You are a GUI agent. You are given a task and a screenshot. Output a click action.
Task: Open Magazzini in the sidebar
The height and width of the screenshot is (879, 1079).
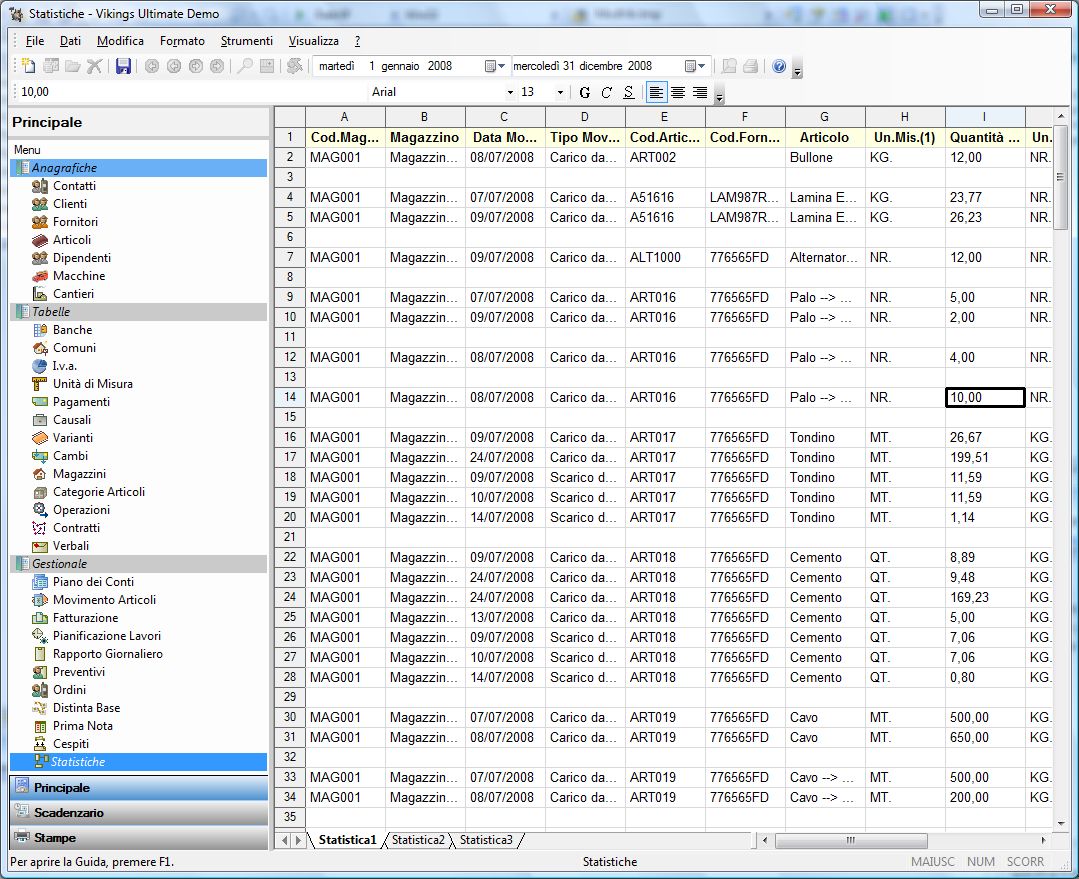click(x=79, y=474)
